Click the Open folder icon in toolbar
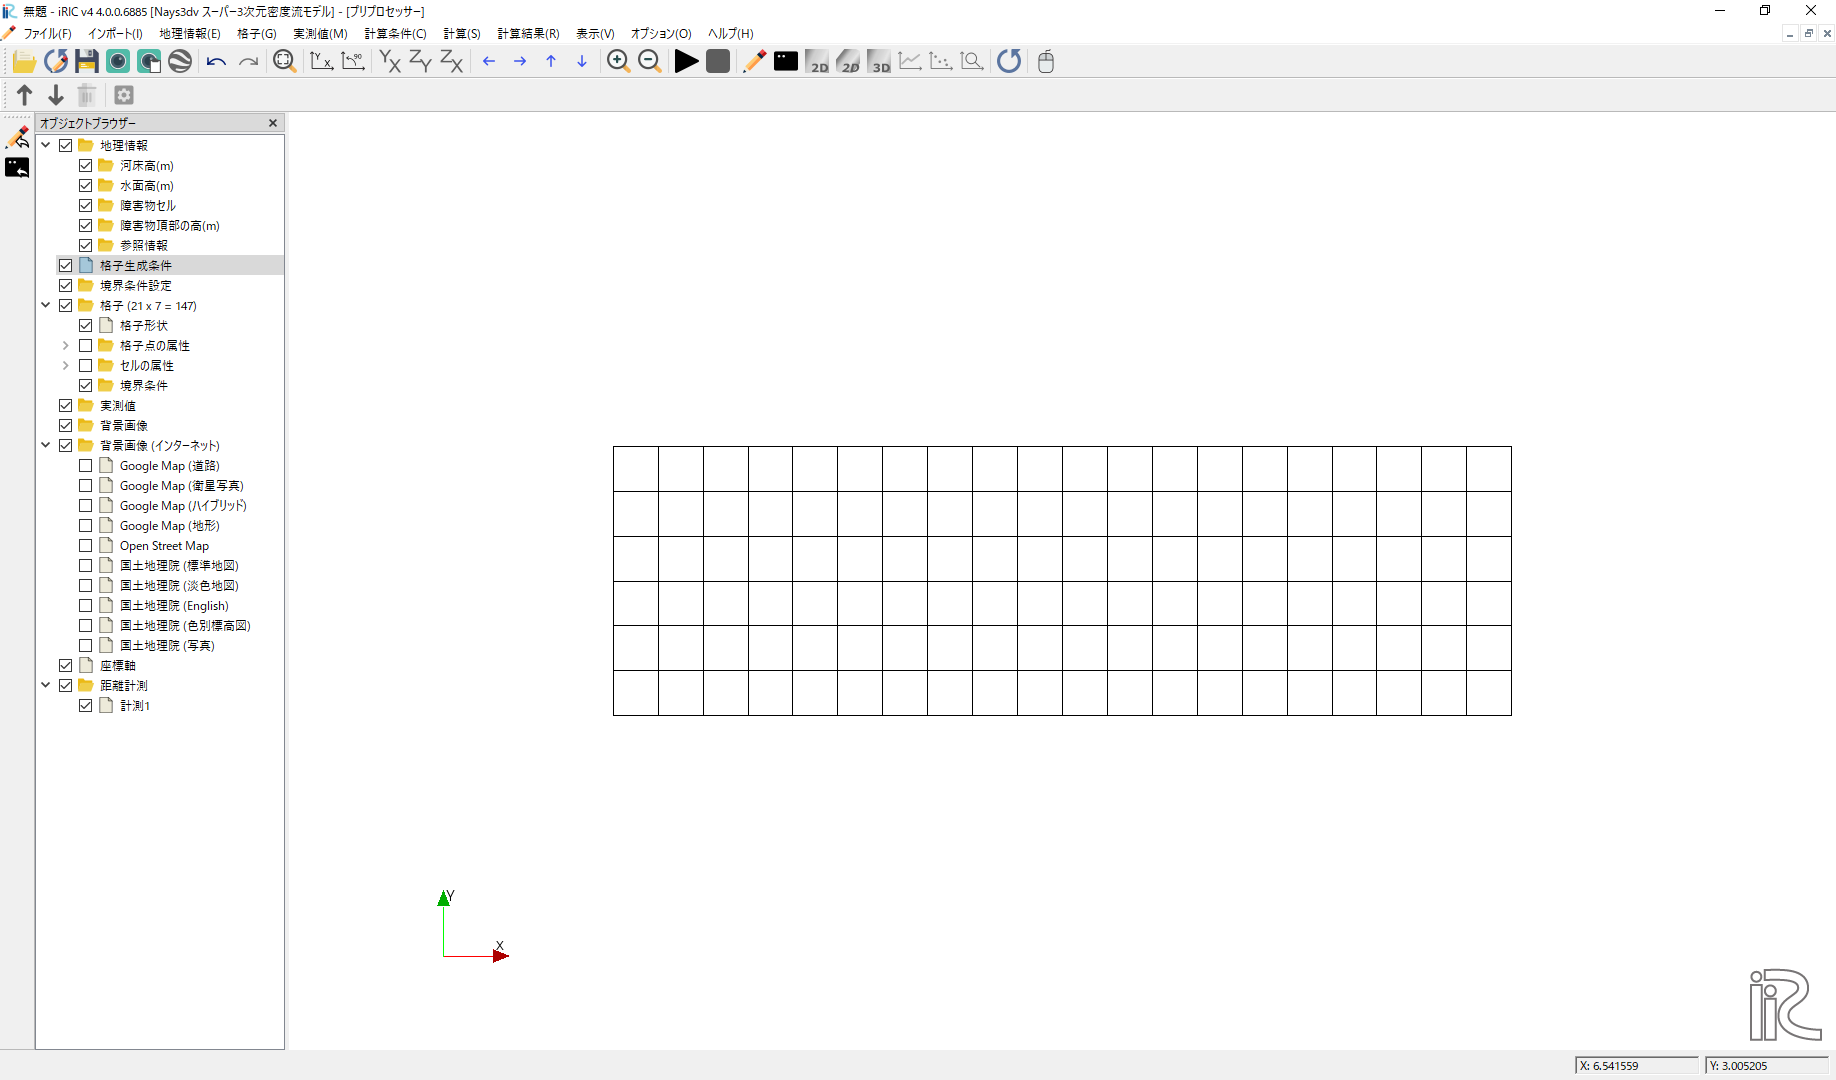The image size is (1836, 1080). coord(24,61)
